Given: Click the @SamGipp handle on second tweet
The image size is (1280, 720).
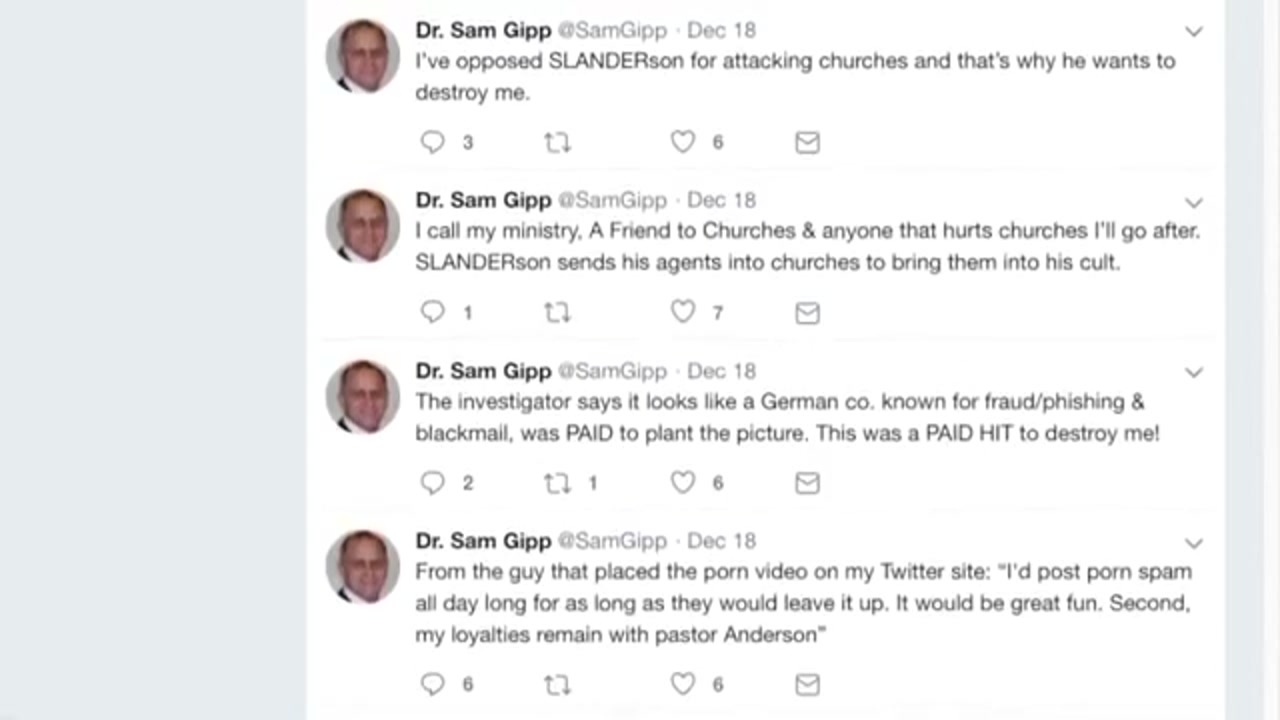Looking at the screenshot, I should tap(611, 200).
